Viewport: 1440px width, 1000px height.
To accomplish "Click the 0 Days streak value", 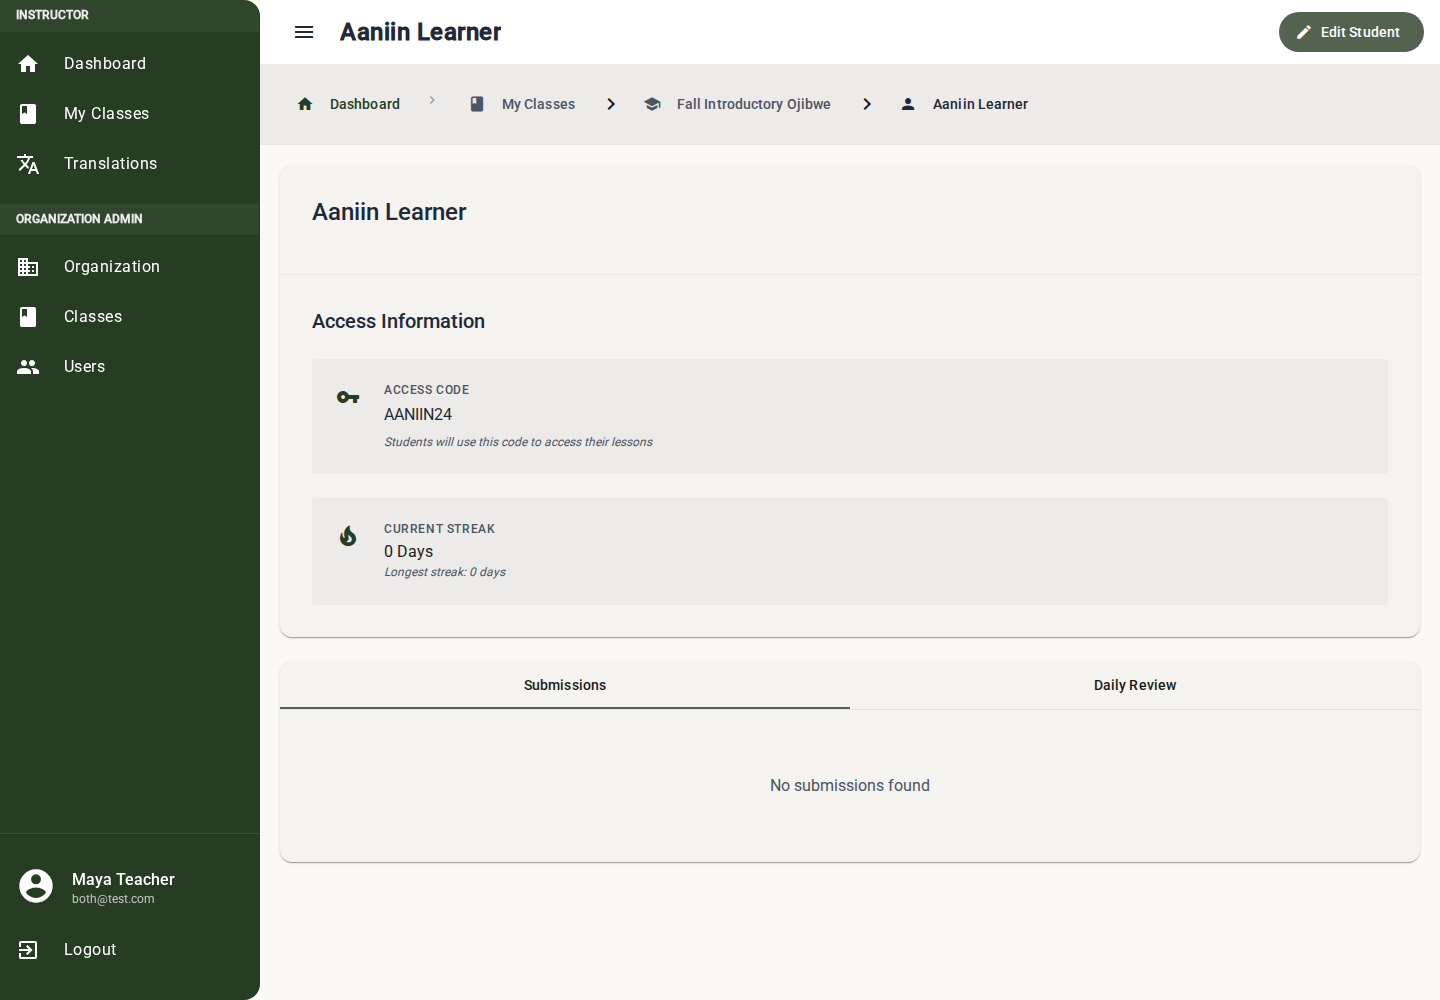I will pos(409,551).
